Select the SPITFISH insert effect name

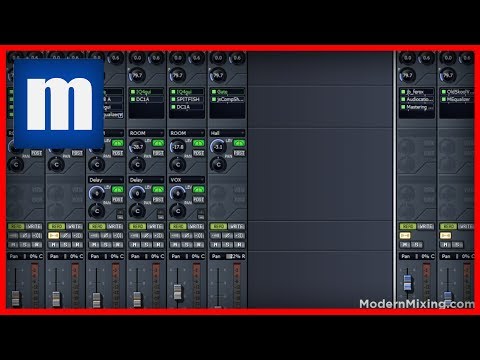point(188,99)
